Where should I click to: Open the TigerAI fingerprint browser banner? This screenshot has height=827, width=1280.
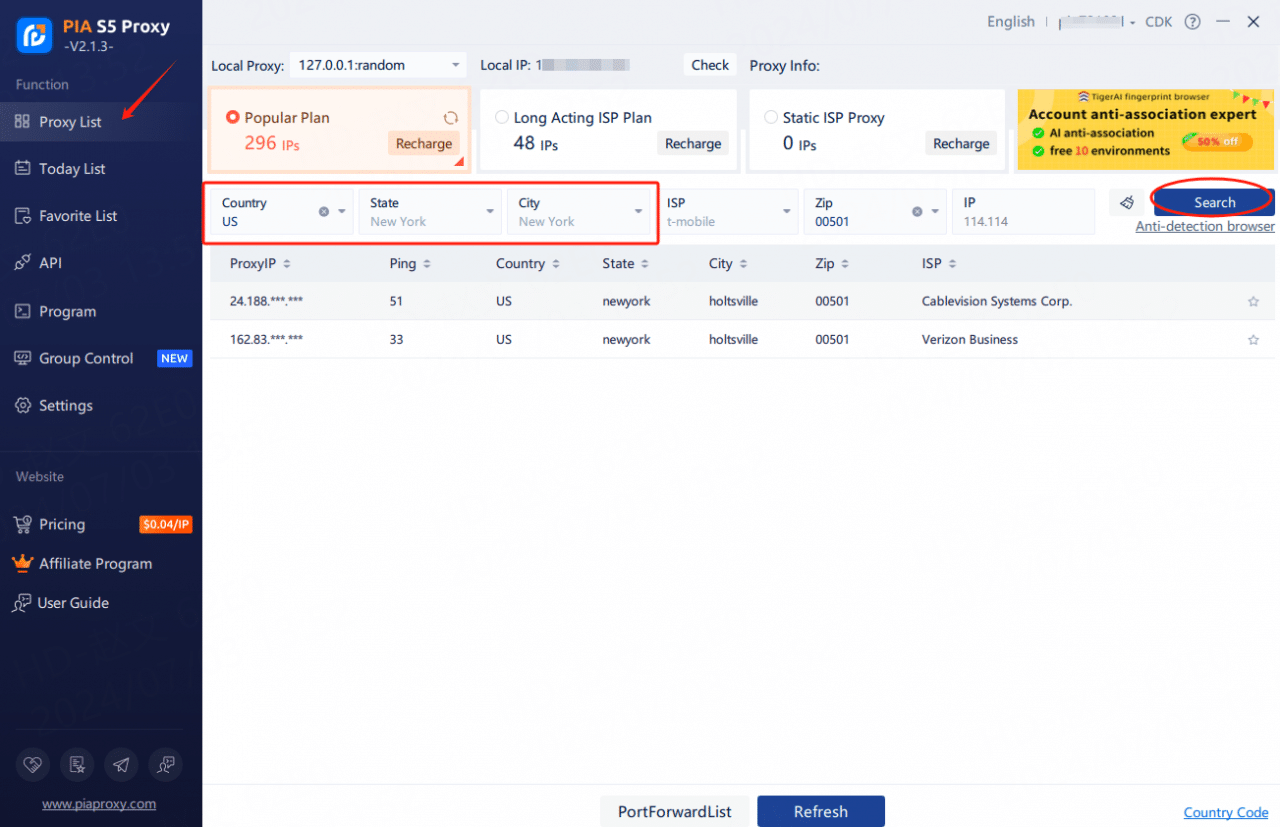1146,130
